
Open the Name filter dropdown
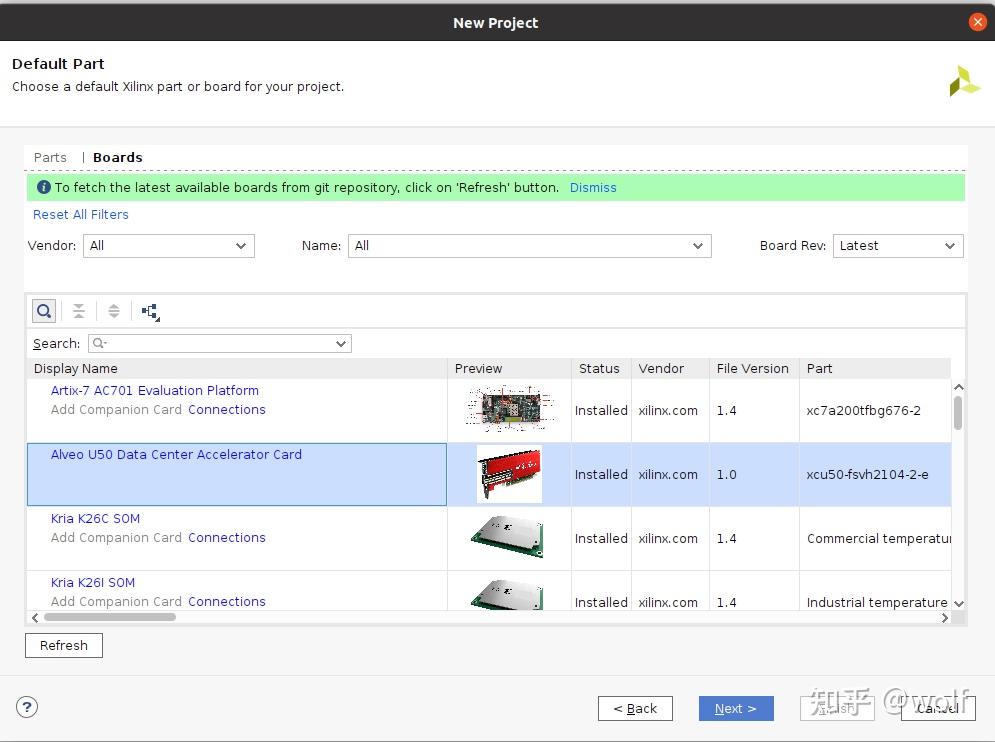click(x=529, y=246)
